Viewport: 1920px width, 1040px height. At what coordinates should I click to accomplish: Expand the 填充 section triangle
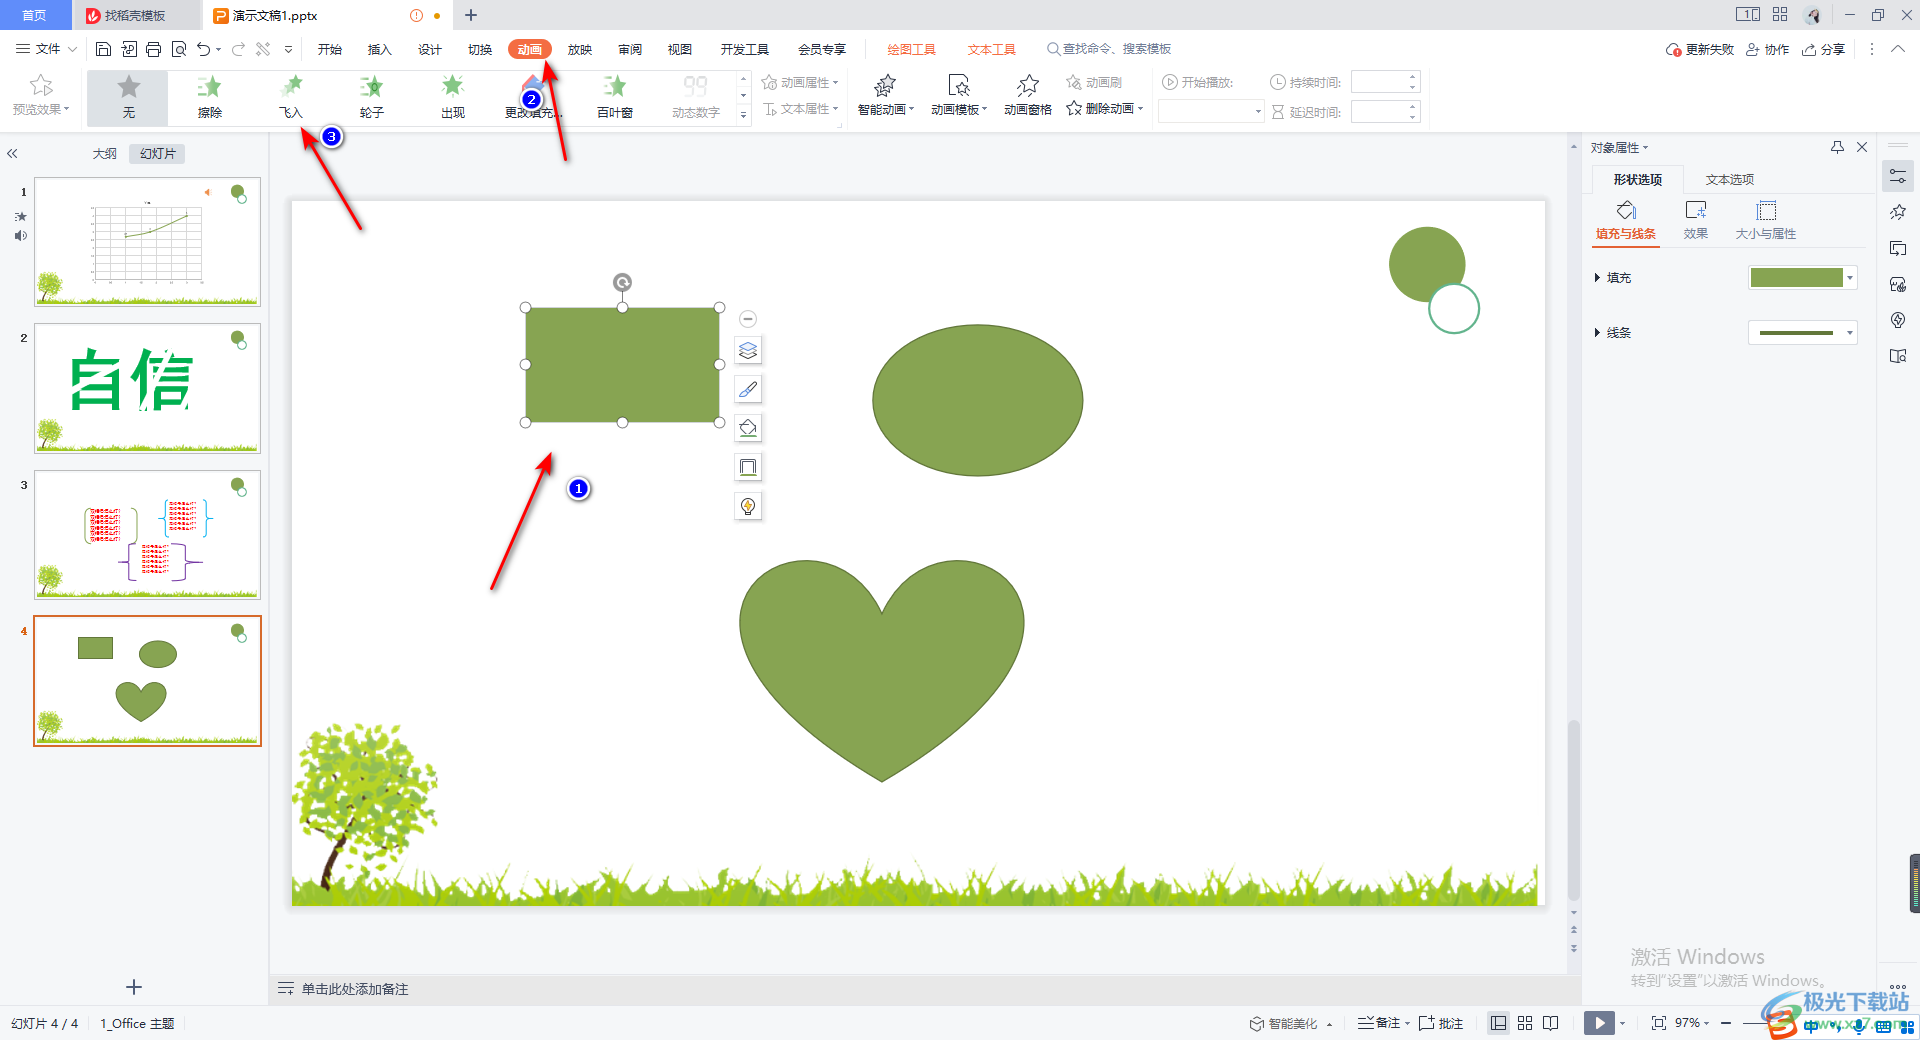pos(1597,278)
